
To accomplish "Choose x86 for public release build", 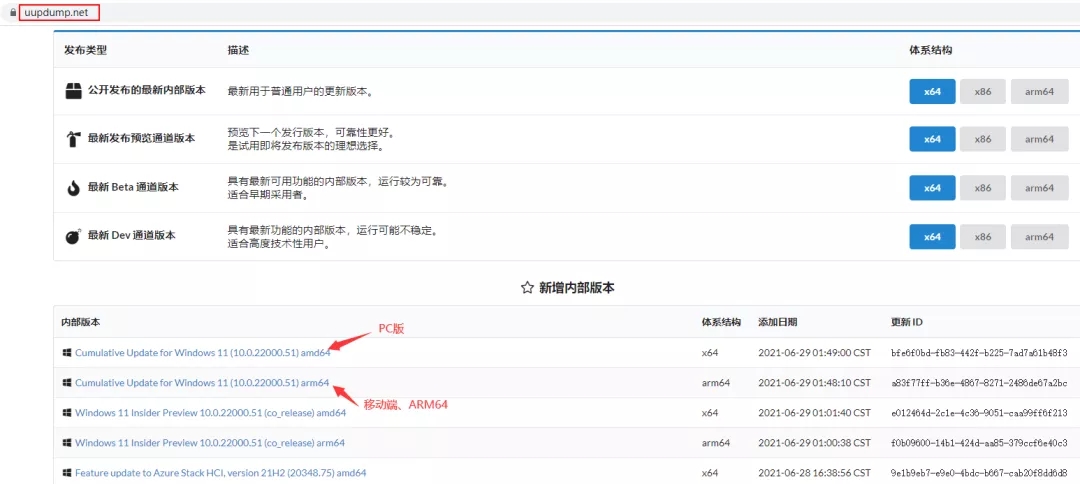I will pyautogui.click(x=982, y=91).
